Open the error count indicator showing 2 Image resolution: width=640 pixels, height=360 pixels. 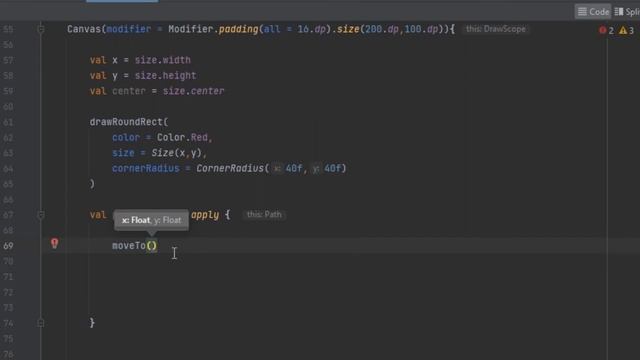(606, 30)
